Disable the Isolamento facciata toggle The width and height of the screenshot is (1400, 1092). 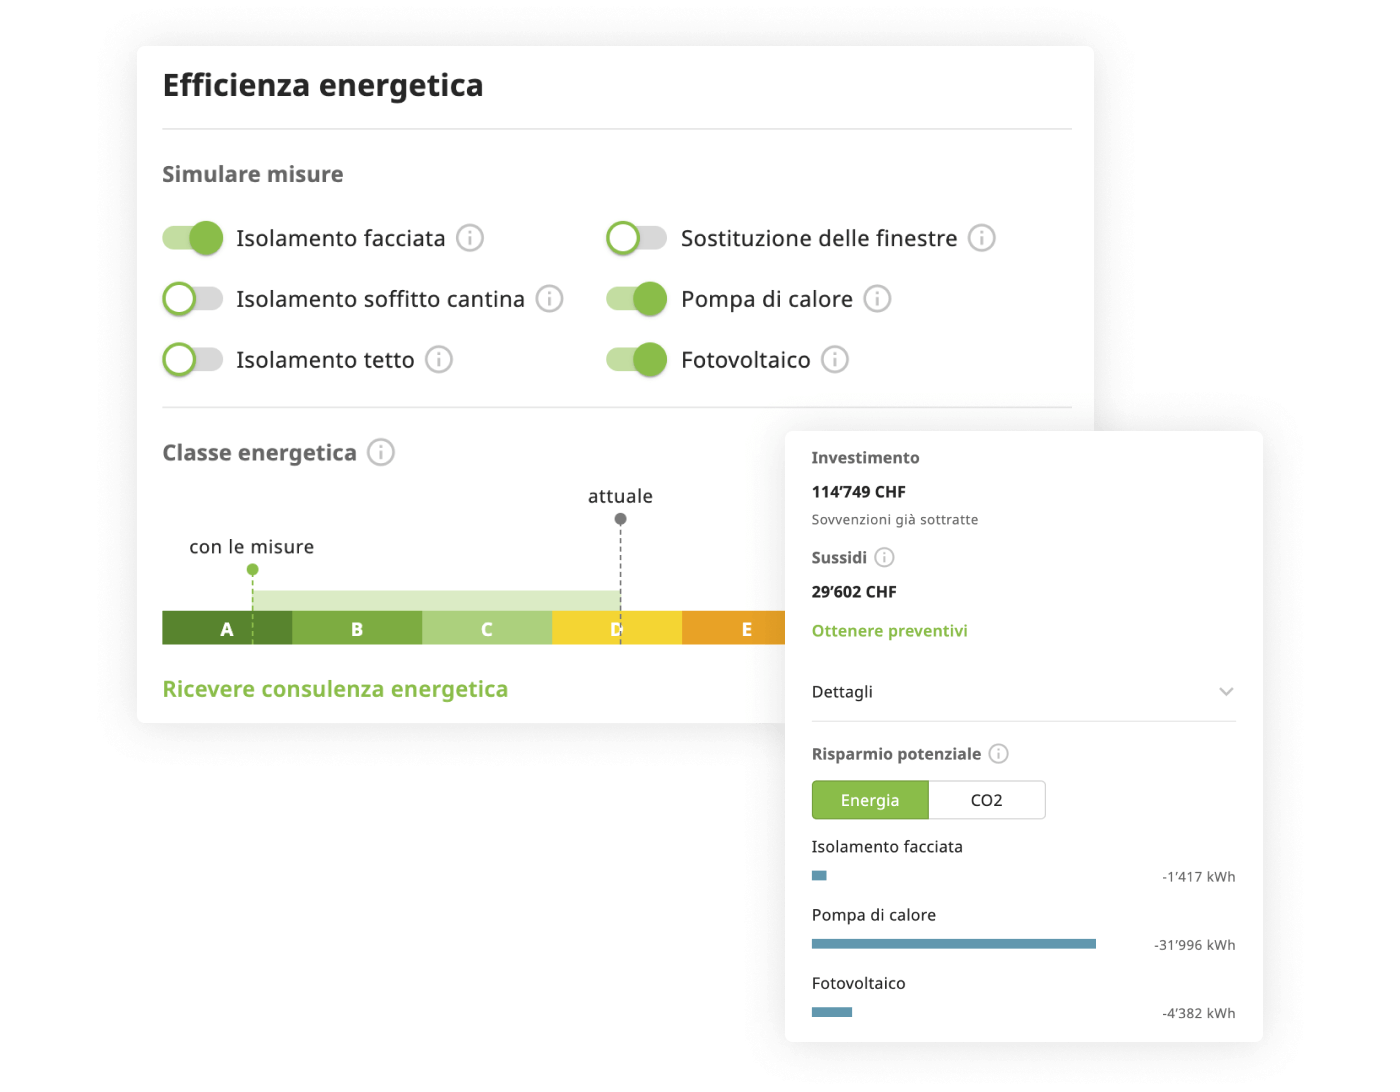tap(193, 238)
